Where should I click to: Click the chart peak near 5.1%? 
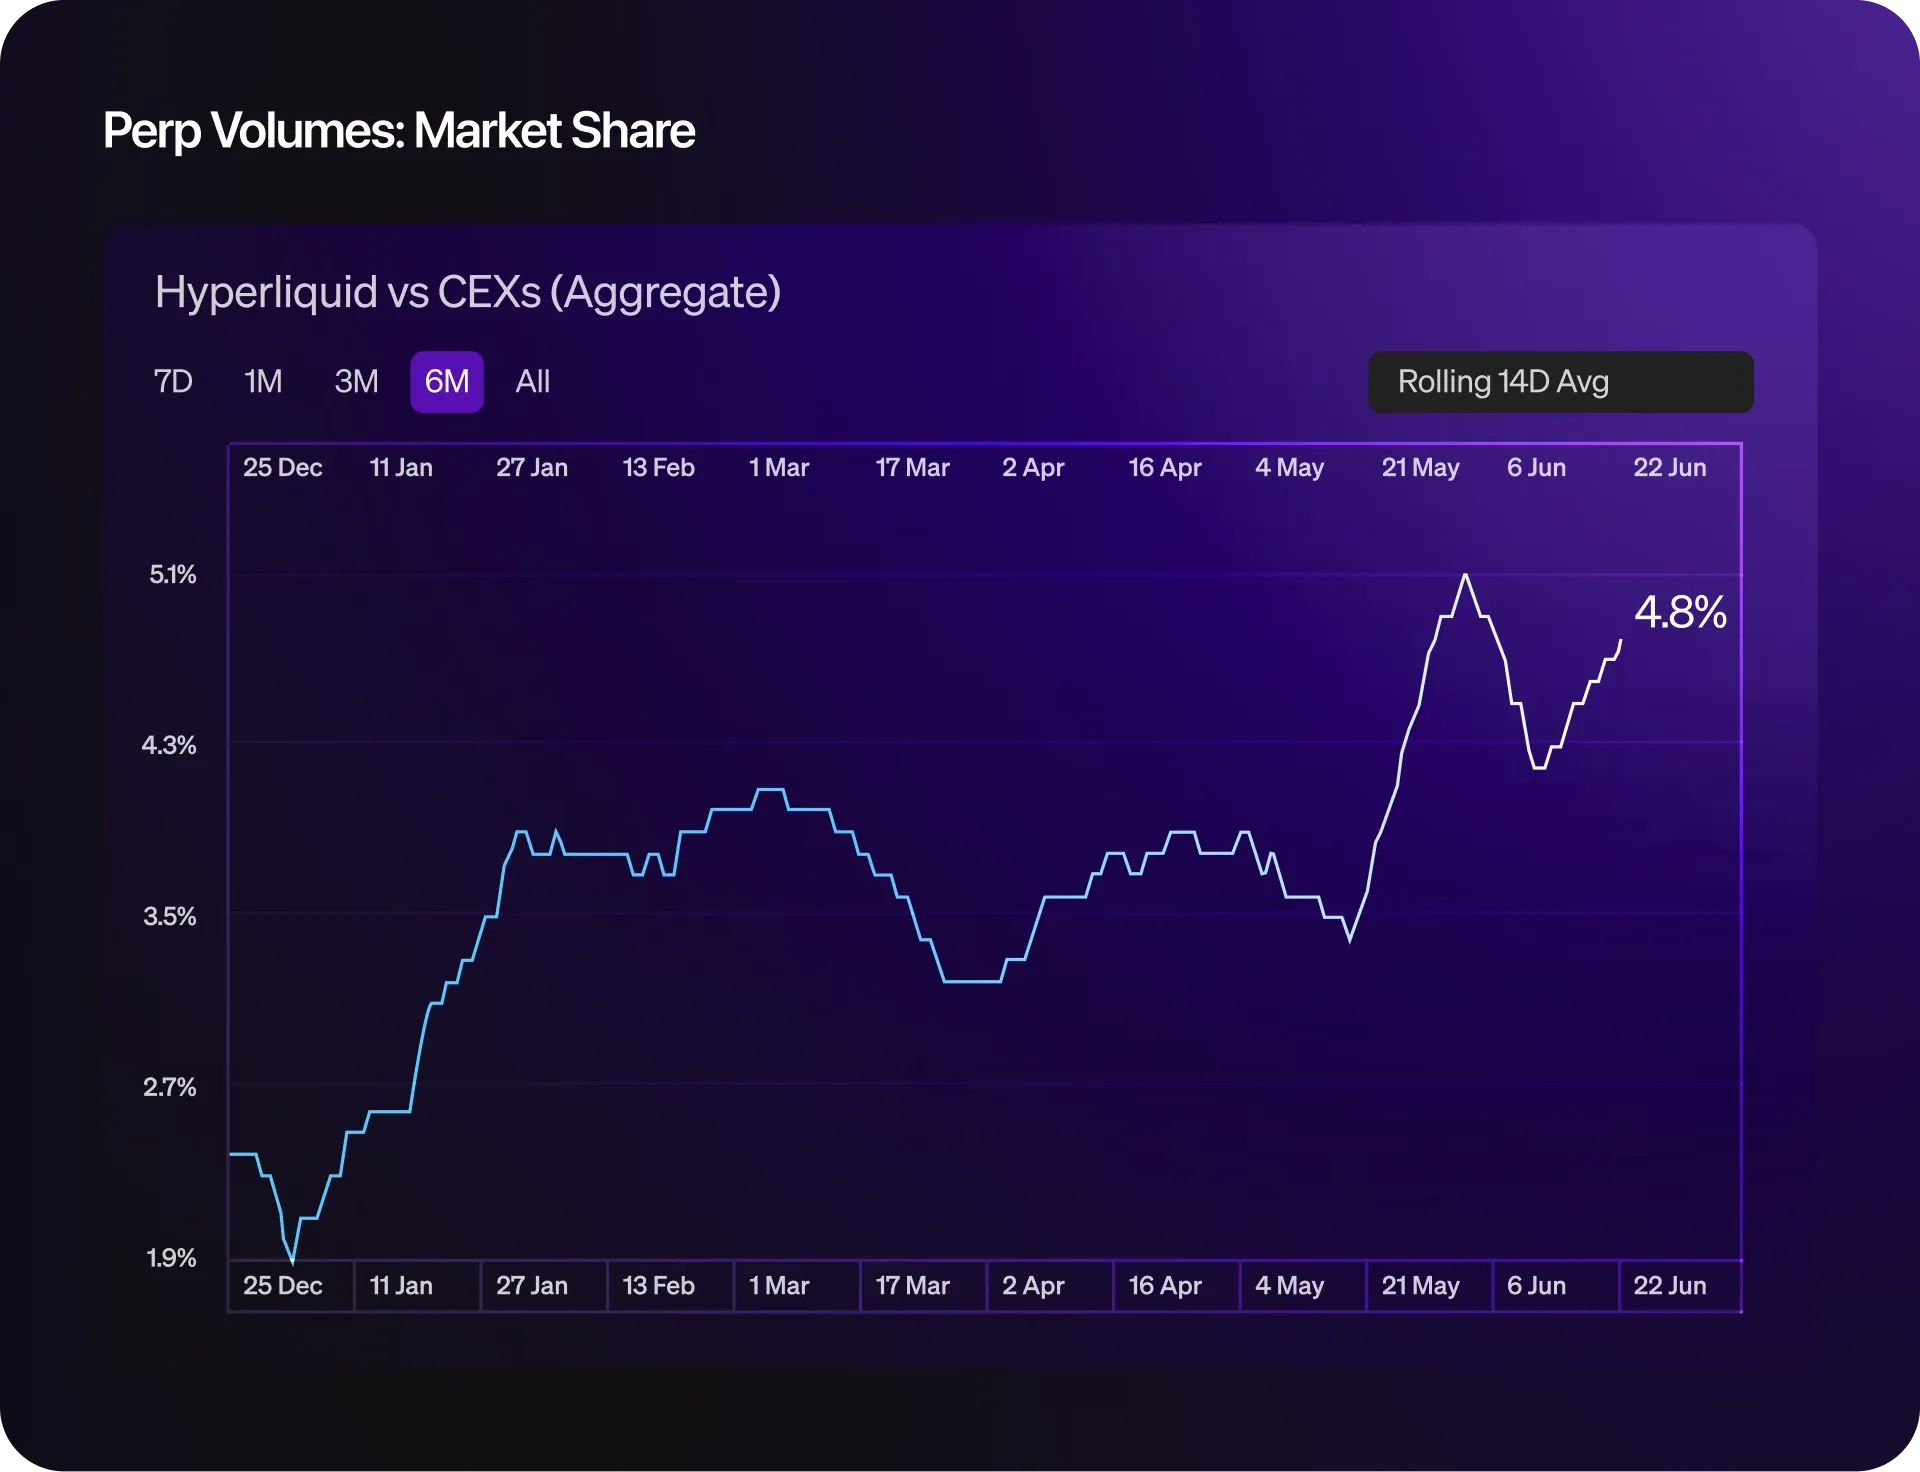point(1466,576)
